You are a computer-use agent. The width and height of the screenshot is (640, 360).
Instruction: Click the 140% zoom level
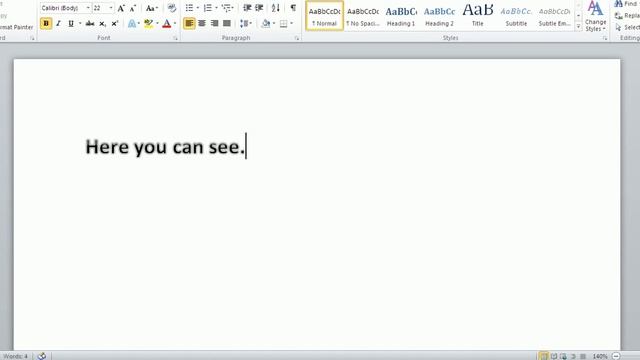pyautogui.click(x=600, y=356)
